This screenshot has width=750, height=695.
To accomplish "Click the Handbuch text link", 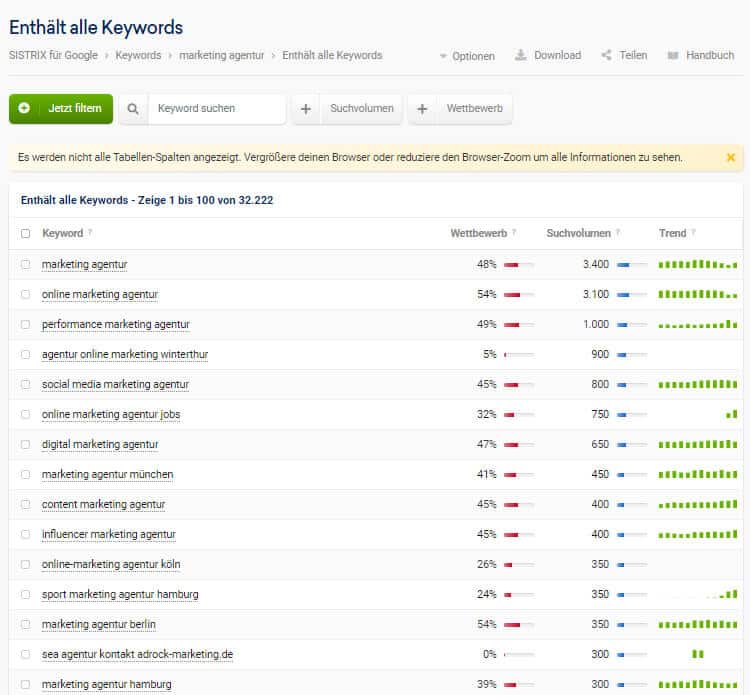I will pos(710,55).
